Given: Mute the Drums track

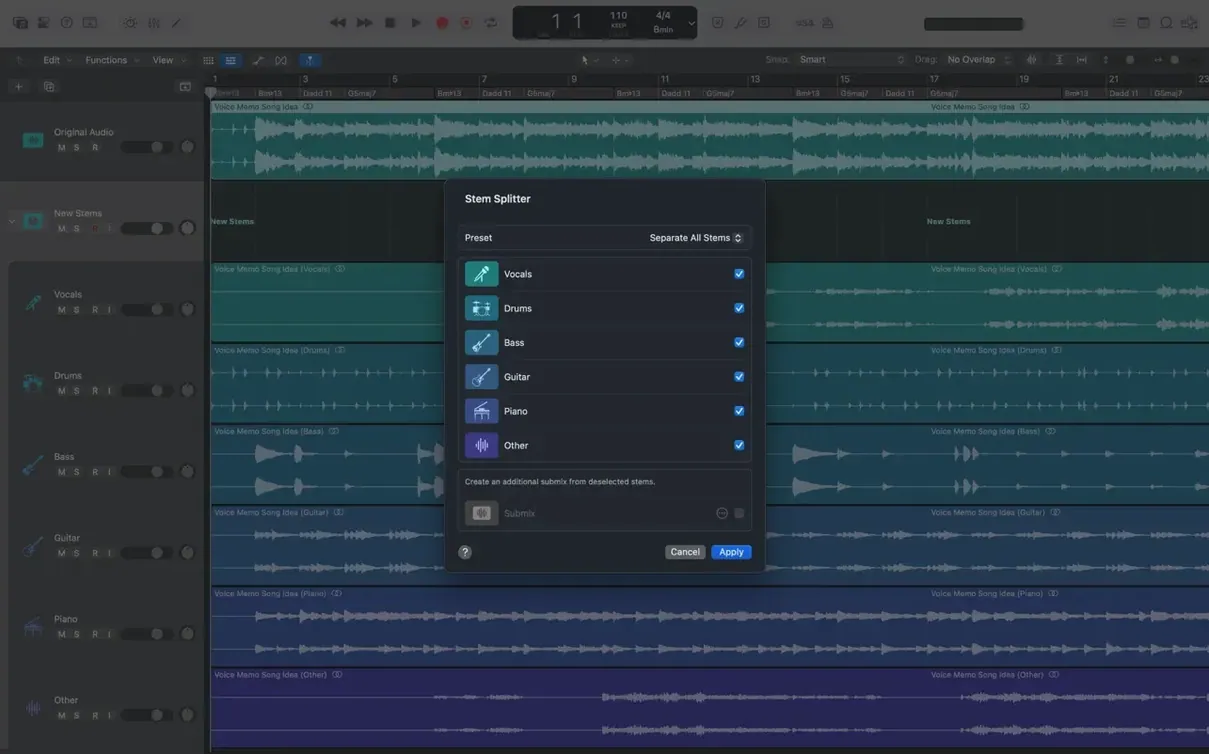Looking at the screenshot, I should pos(61,391).
